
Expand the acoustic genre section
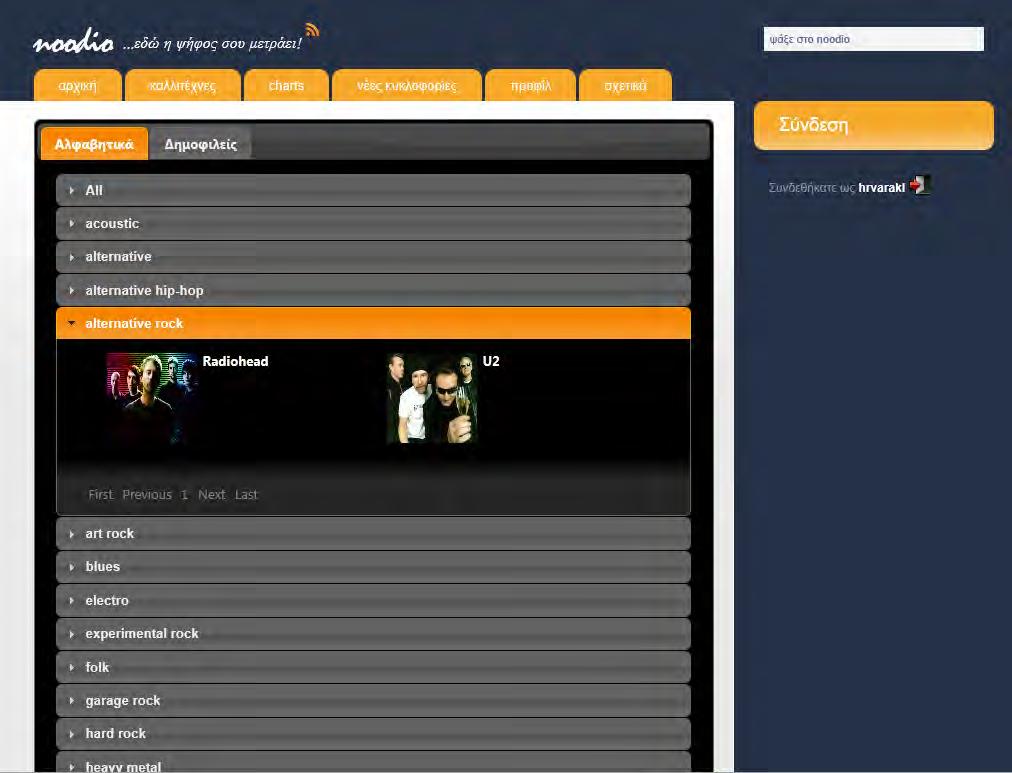tap(373, 223)
